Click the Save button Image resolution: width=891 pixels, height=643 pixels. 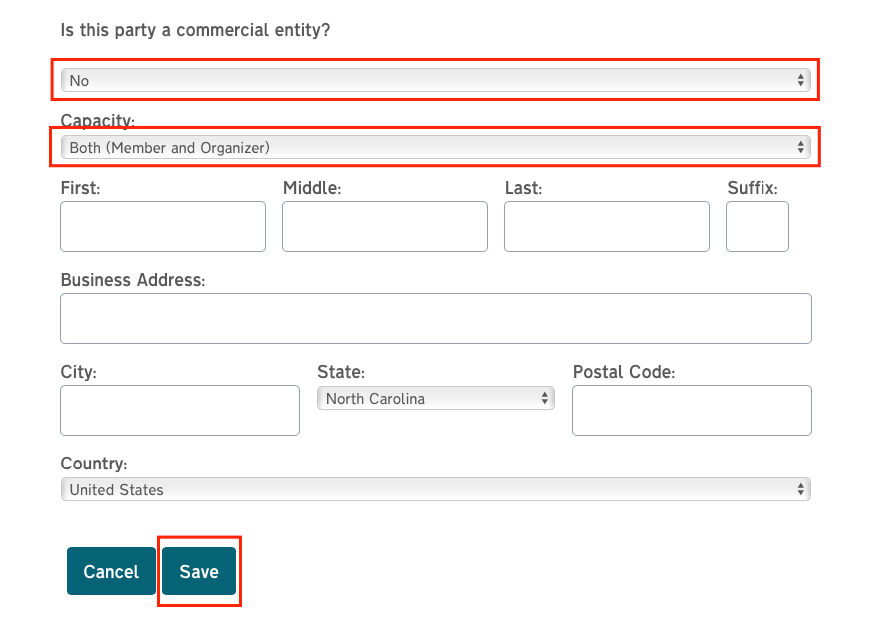point(199,571)
